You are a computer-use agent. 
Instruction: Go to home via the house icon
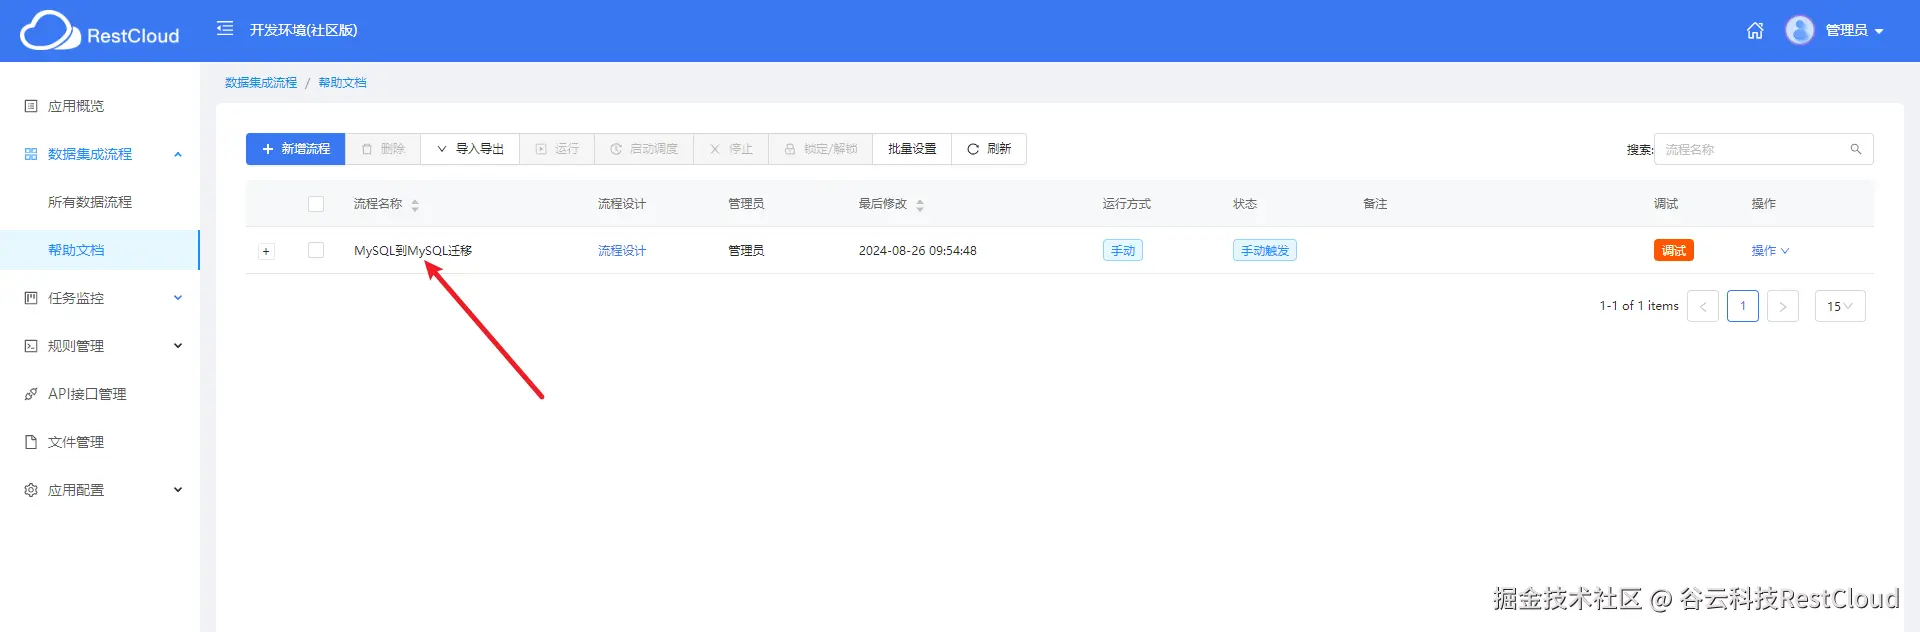click(1755, 31)
